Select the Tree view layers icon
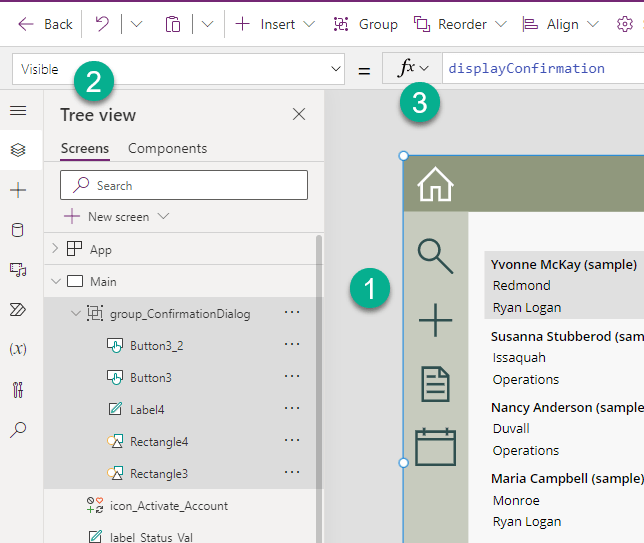The width and height of the screenshot is (644, 543). tap(18, 150)
